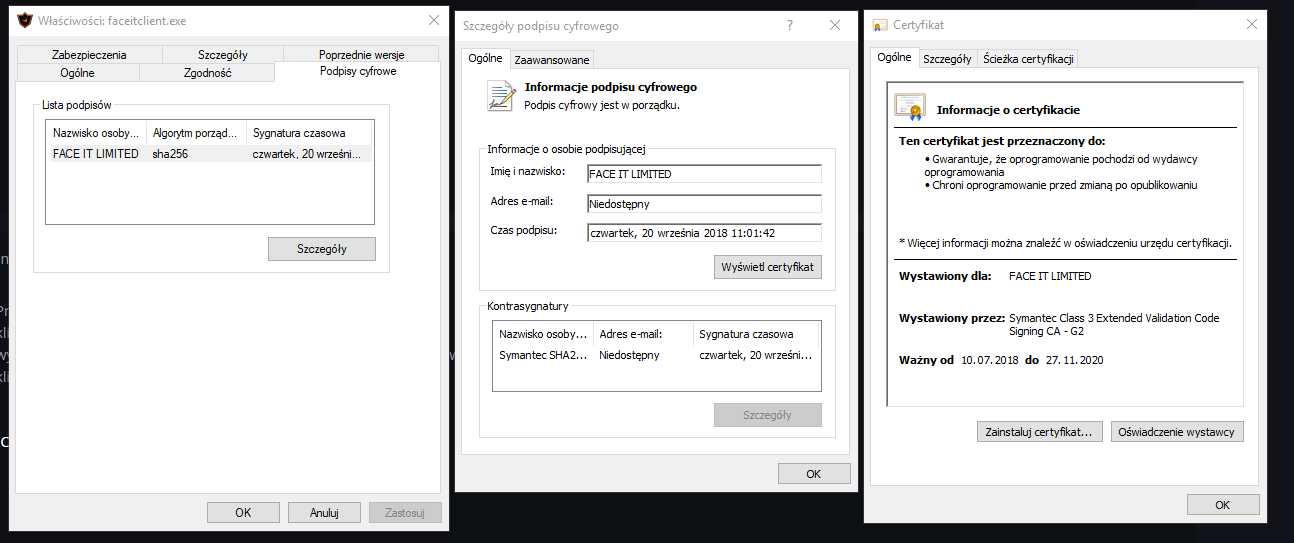The width and height of the screenshot is (1294, 543).
Task: Sort by the Algorytm porządkowania column header
Action: pyautogui.click(x=196, y=133)
